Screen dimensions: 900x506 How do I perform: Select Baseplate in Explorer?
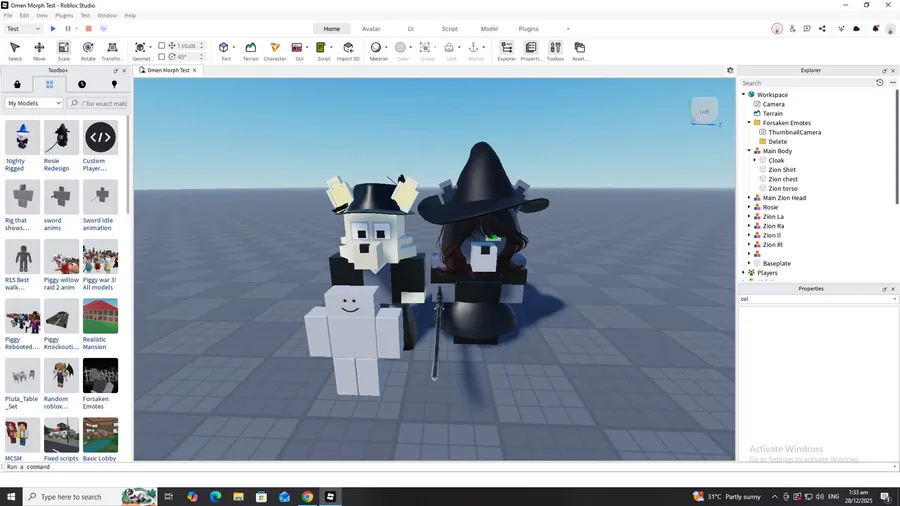pyautogui.click(x=777, y=263)
